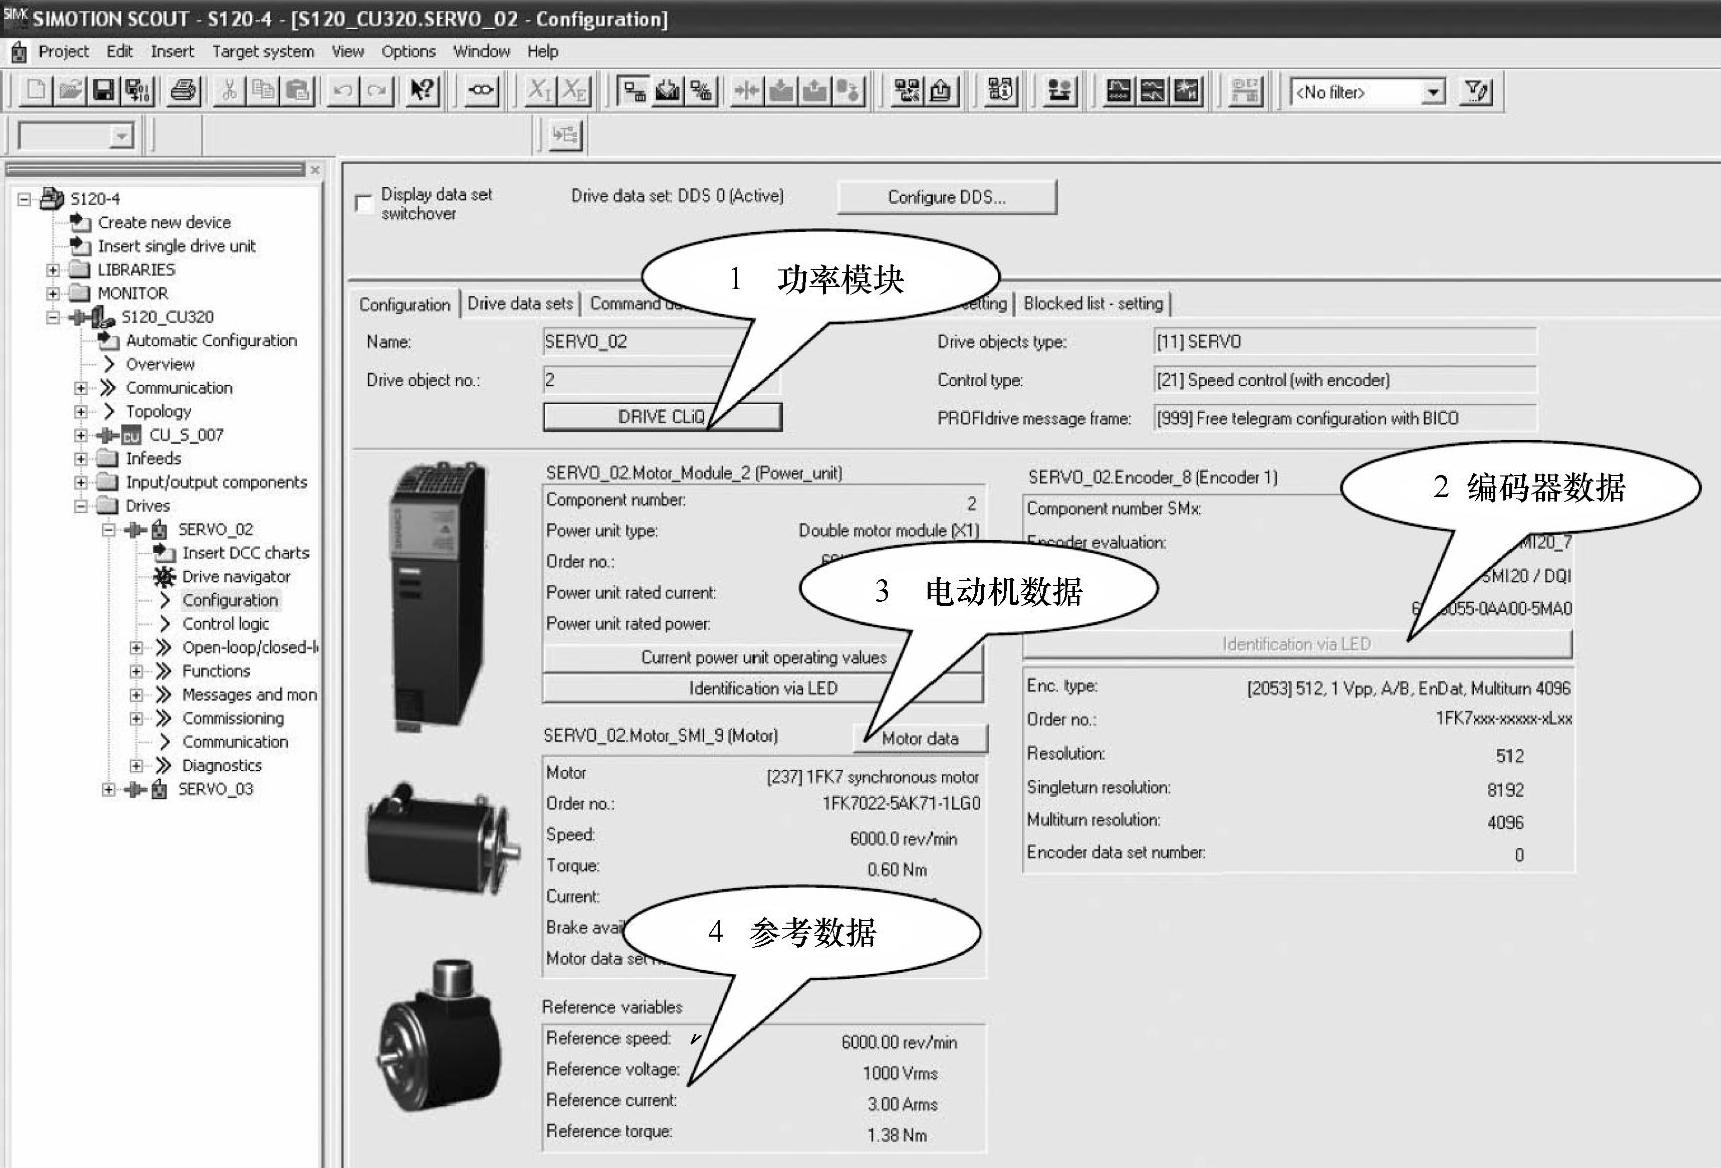Expand the Diagnostics node under SERVO_02
Viewport: 1721px width, 1168px height.
137,765
